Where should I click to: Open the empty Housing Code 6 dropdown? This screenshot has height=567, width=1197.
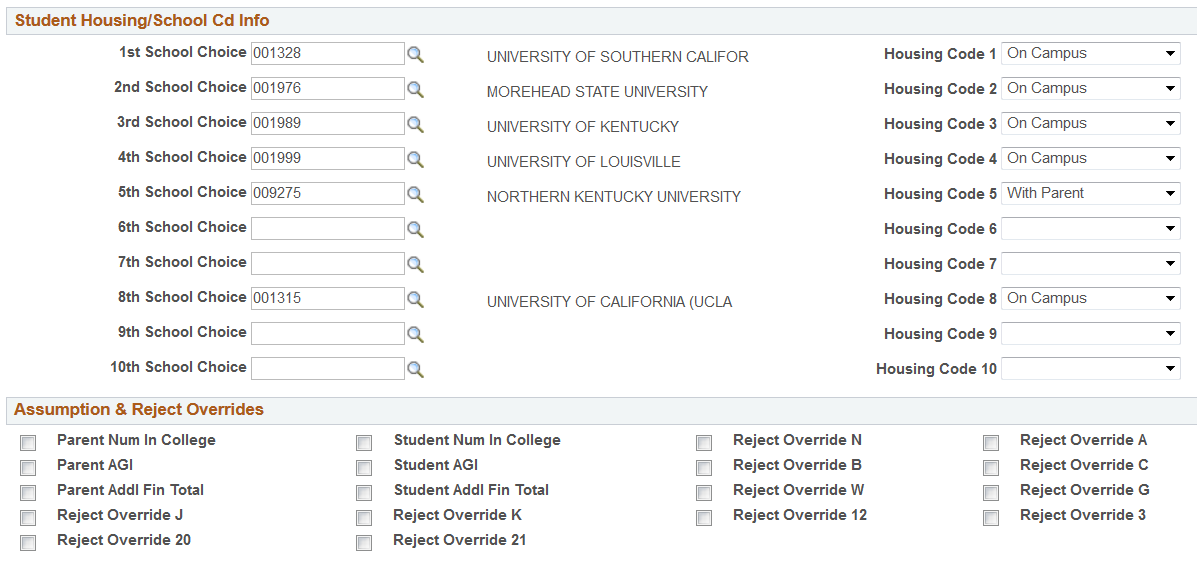point(1090,229)
